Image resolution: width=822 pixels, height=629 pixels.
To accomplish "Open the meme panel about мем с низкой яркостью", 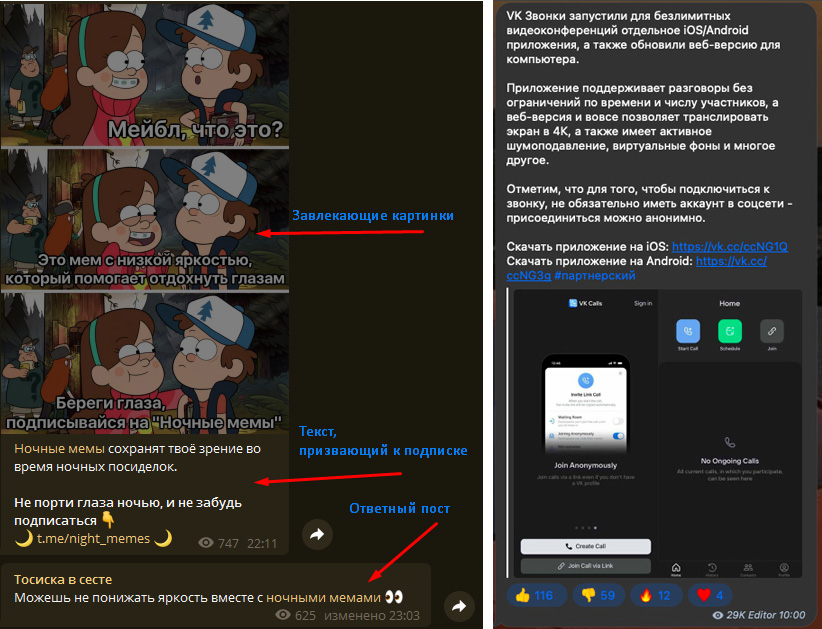I will pyautogui.click(x=145, y=220).
